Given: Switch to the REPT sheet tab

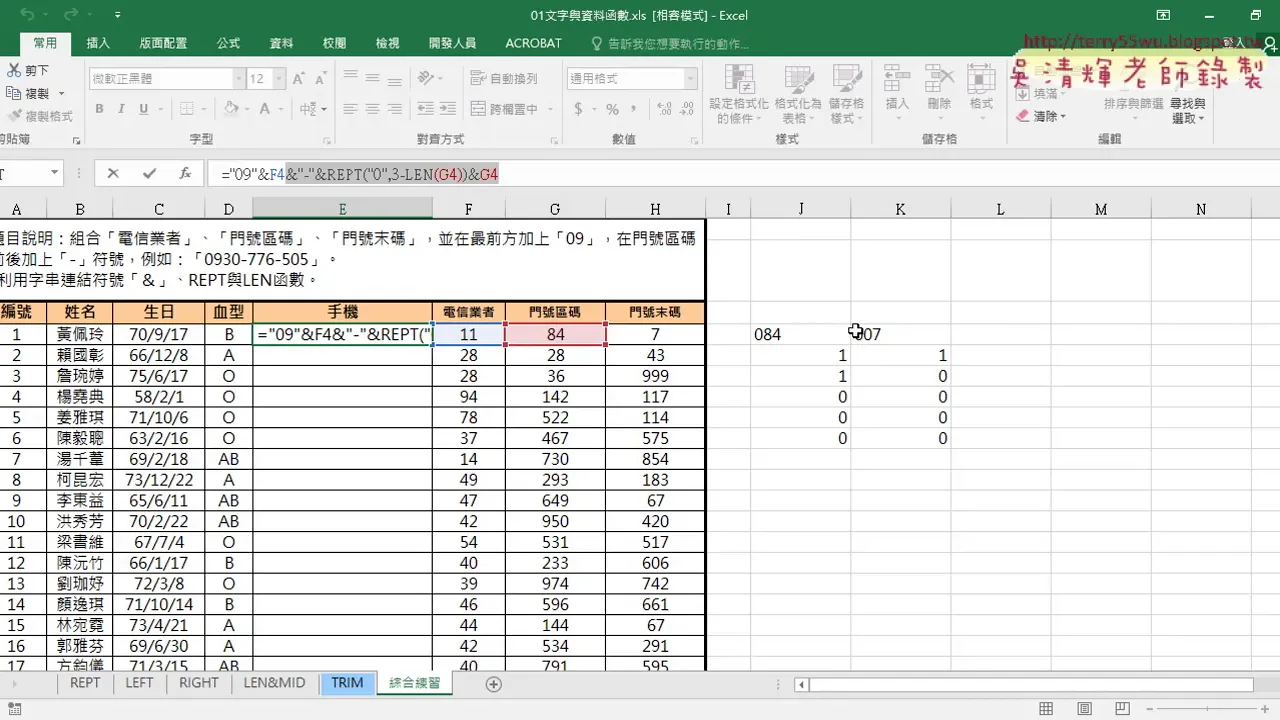Looking at the screenshot, I should coord(85,683).
